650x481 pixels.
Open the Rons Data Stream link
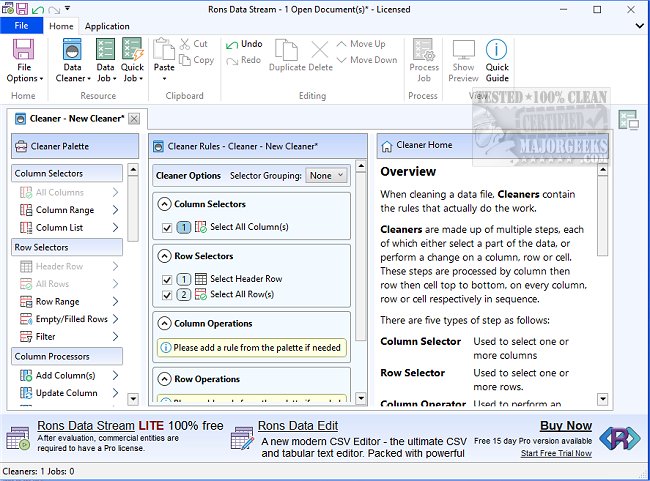pyautogui.click(x=86, y=426)
